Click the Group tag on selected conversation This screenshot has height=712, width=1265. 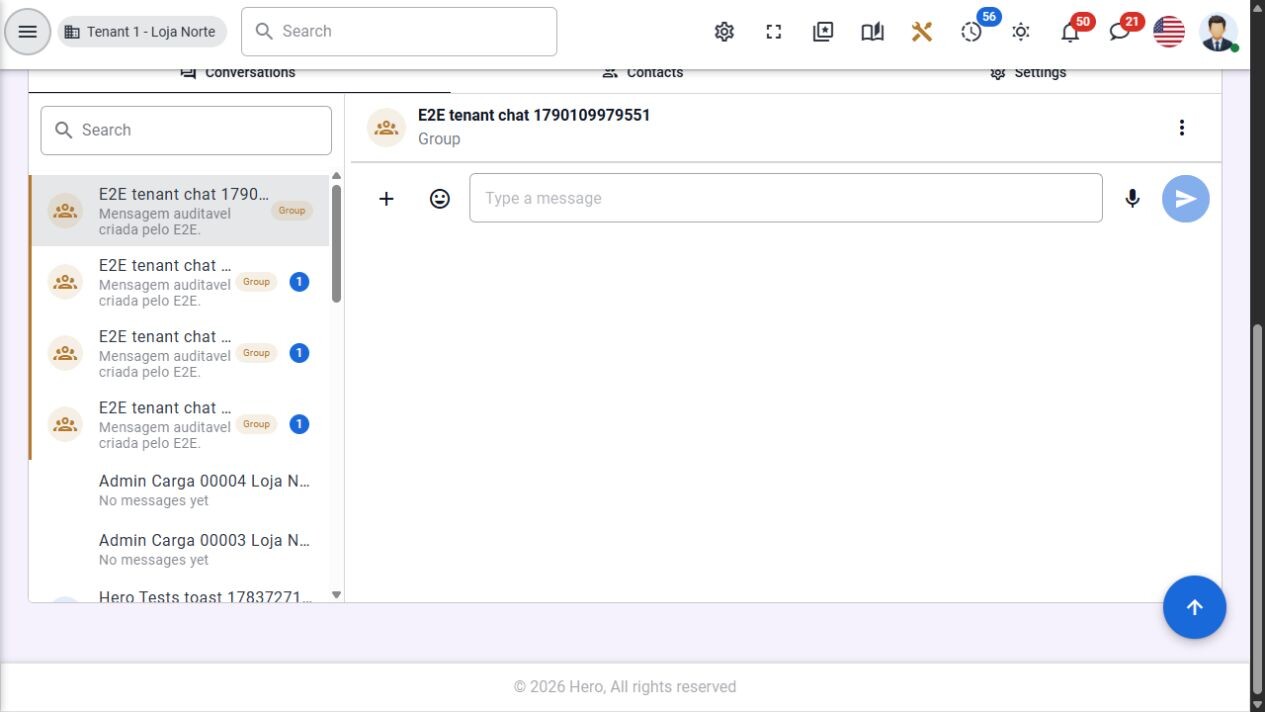(292, 211)
